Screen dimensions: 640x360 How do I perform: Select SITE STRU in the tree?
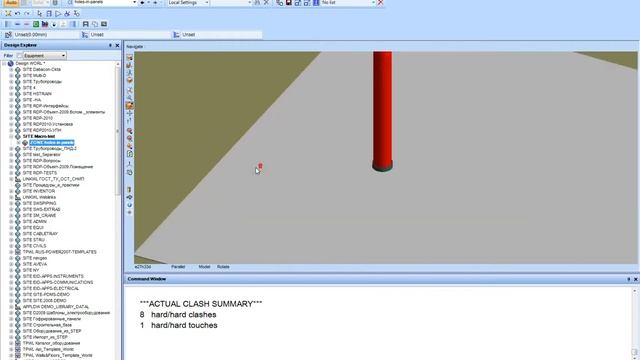pos(33,240)
